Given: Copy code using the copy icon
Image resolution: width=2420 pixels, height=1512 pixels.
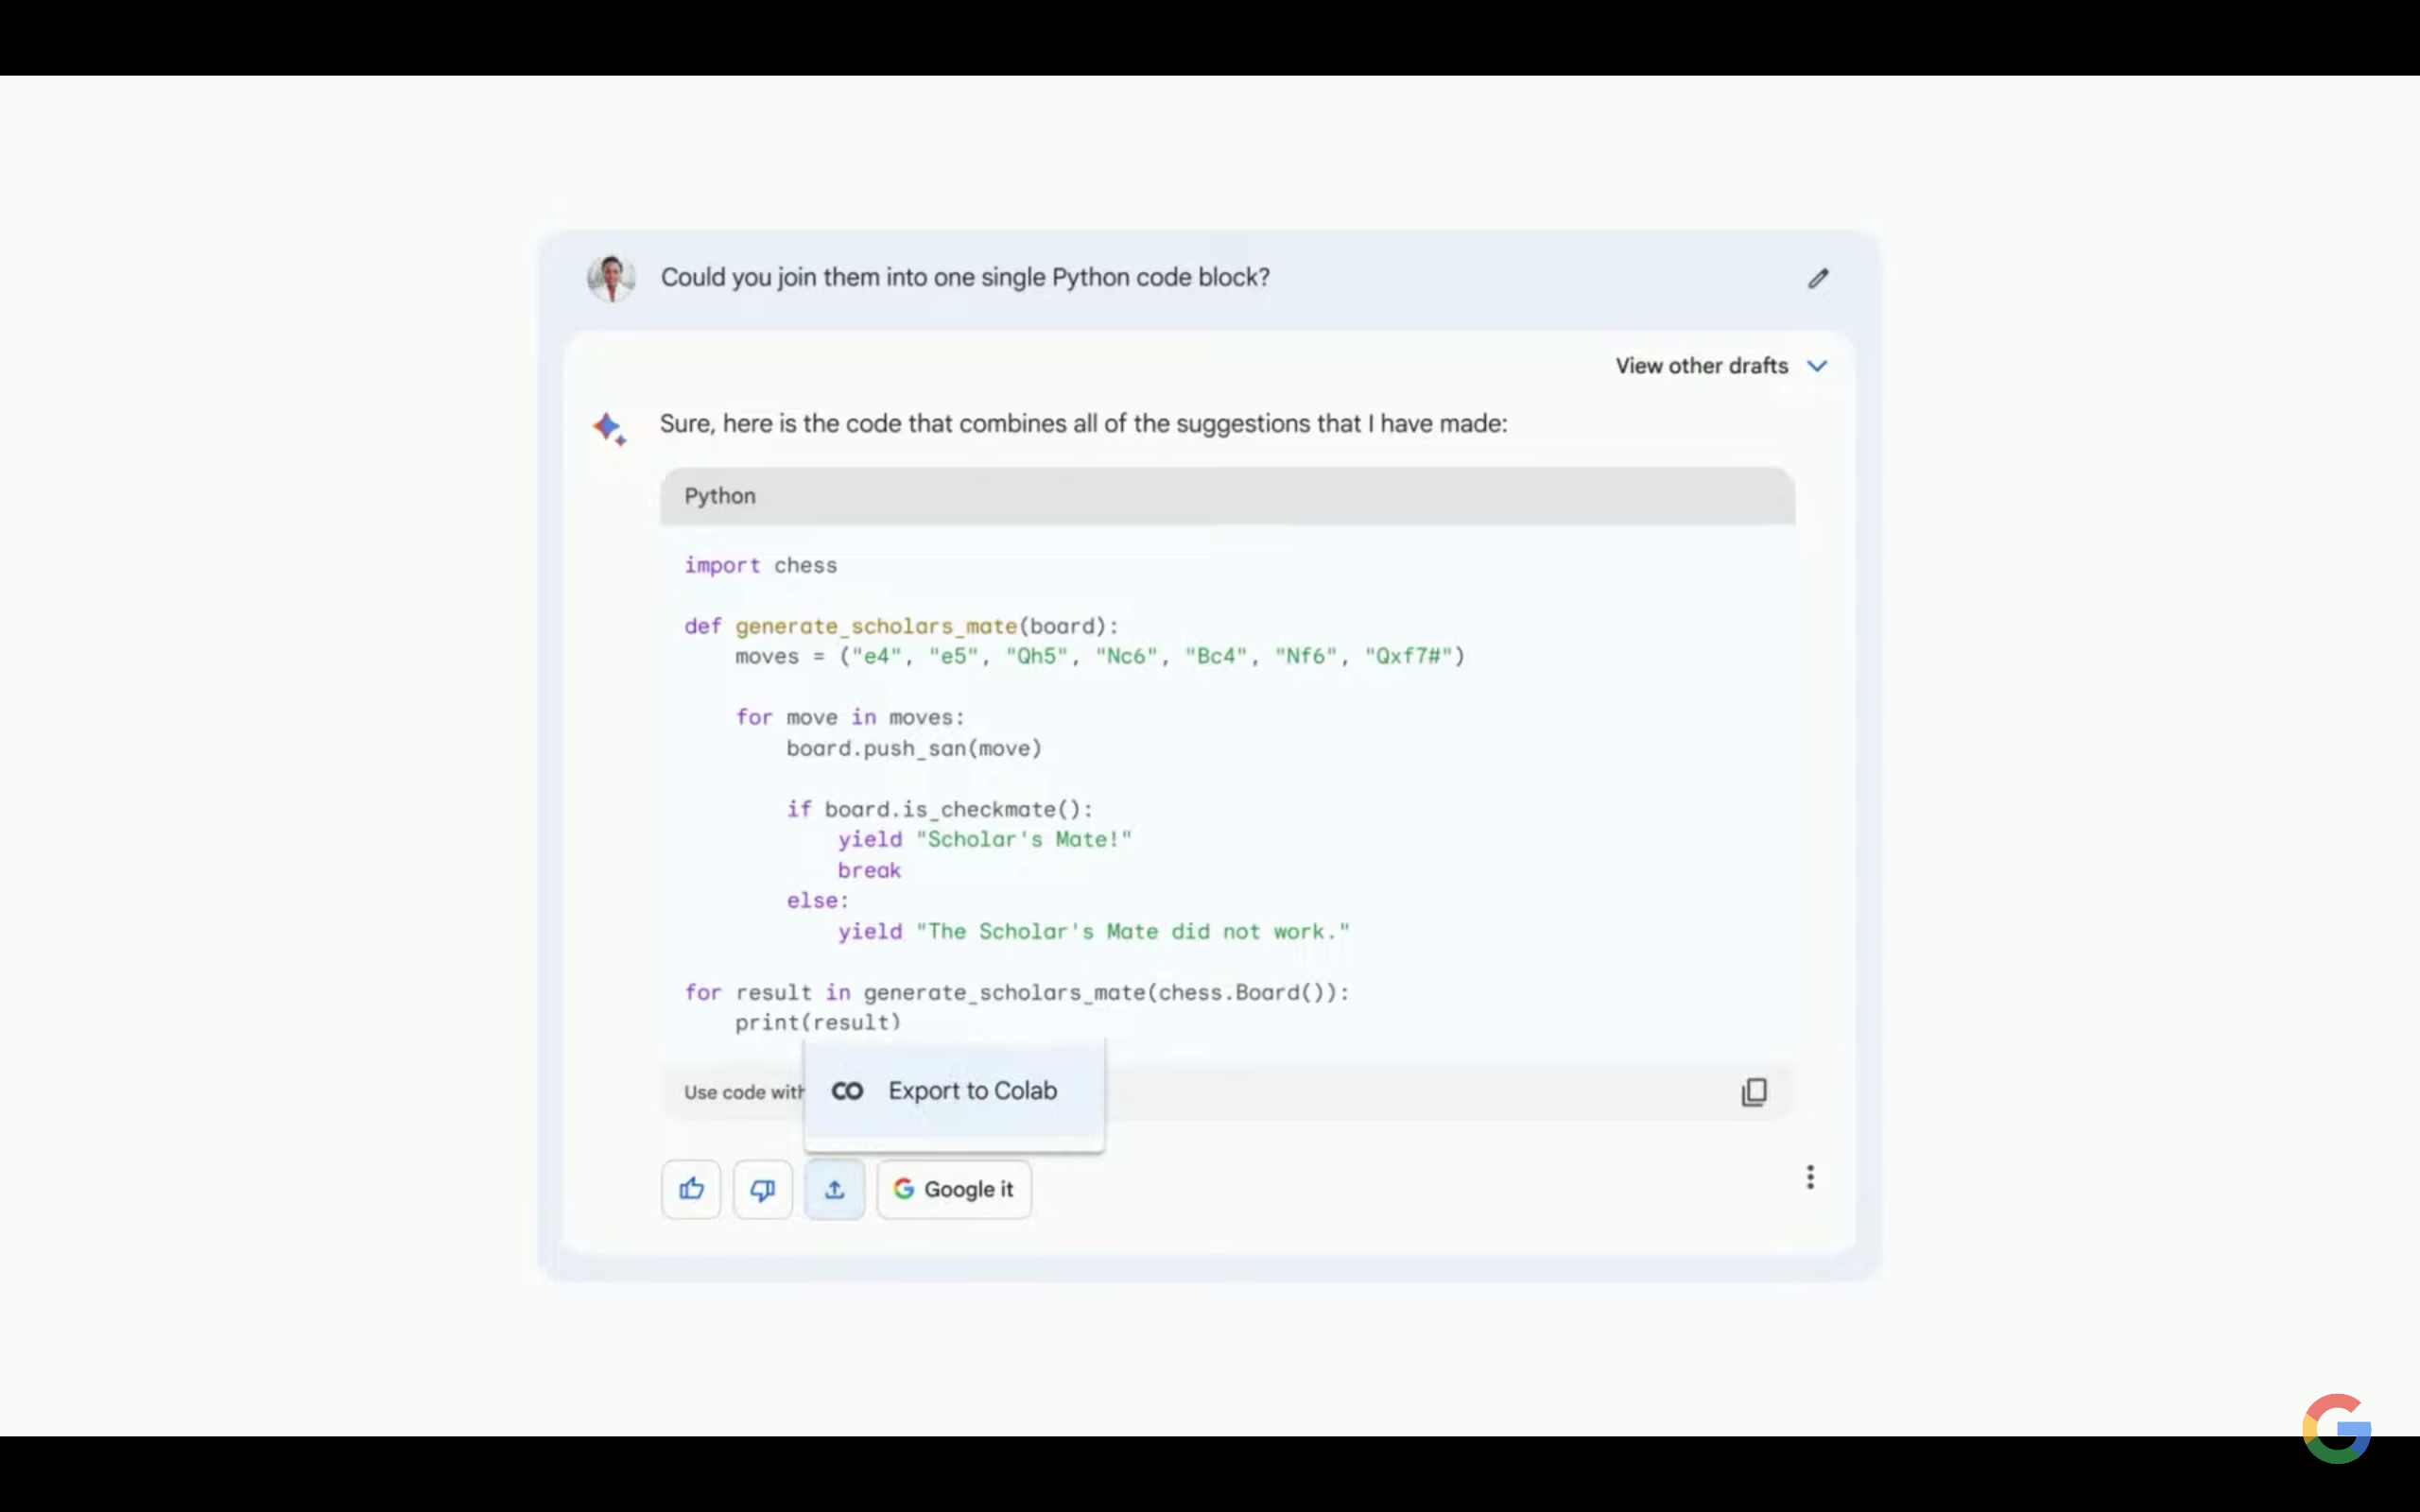Looking at the screenshot, I should click(1754, 1092).
